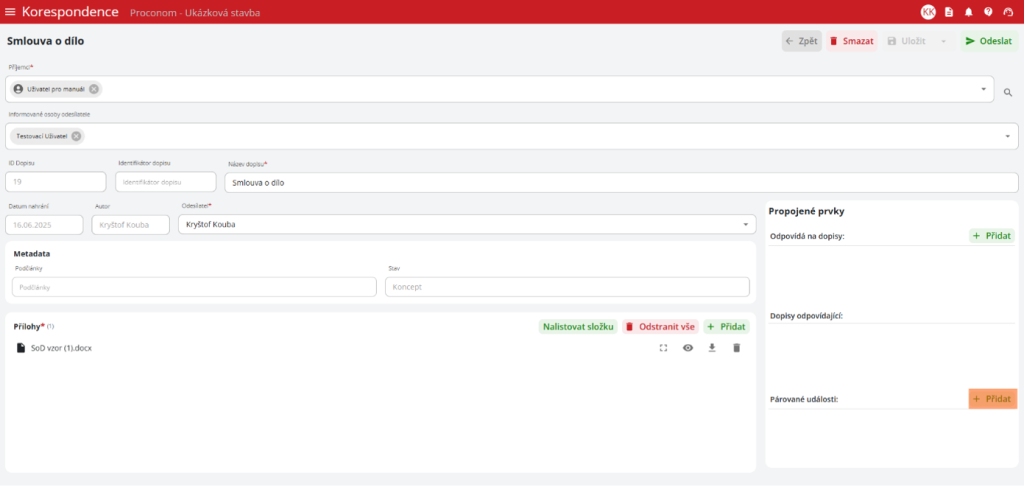This screenshot has height=487, width=1024.
Task: Open the document icon in the top bar
Action: click(949, 12)
